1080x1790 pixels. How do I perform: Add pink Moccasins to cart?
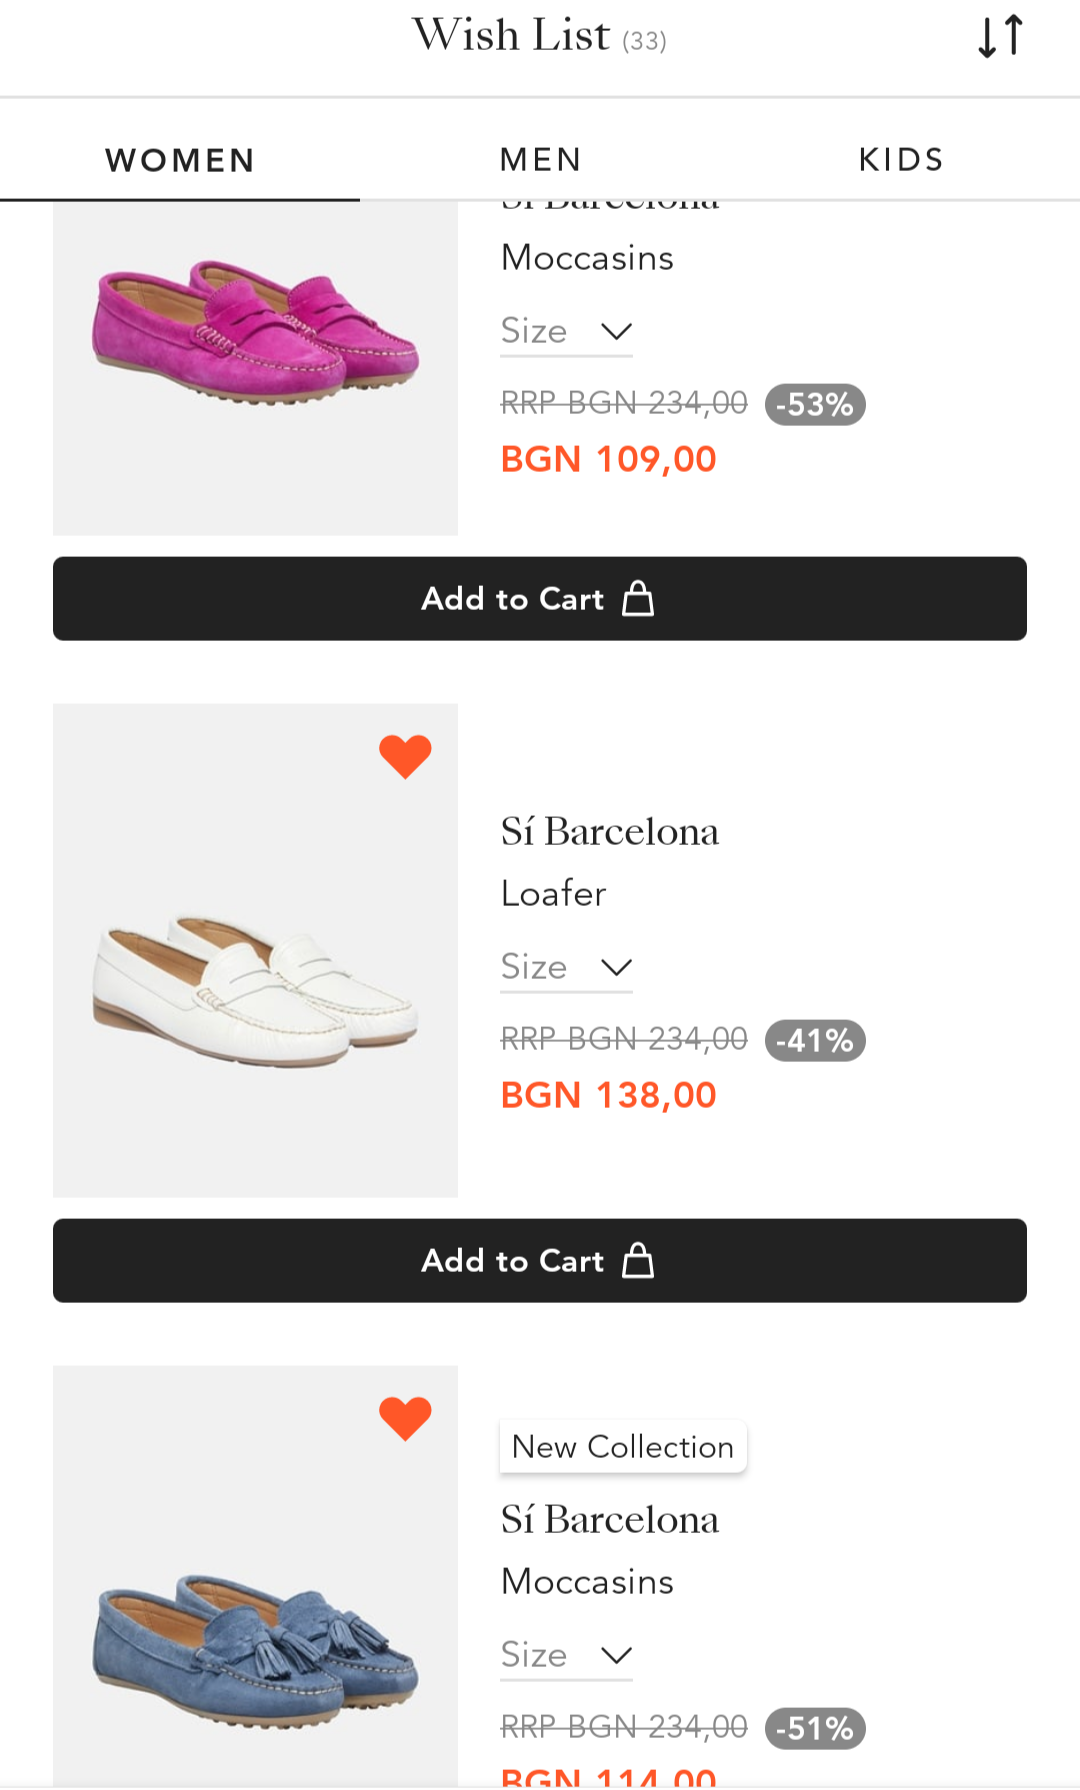coord(540,599)
